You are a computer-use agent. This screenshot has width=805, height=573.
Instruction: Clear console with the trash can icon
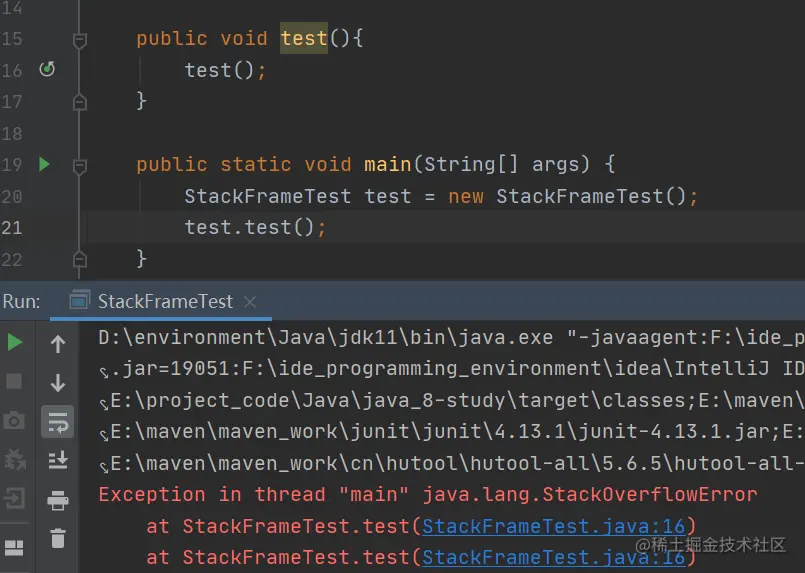click(x=58, y=538)
